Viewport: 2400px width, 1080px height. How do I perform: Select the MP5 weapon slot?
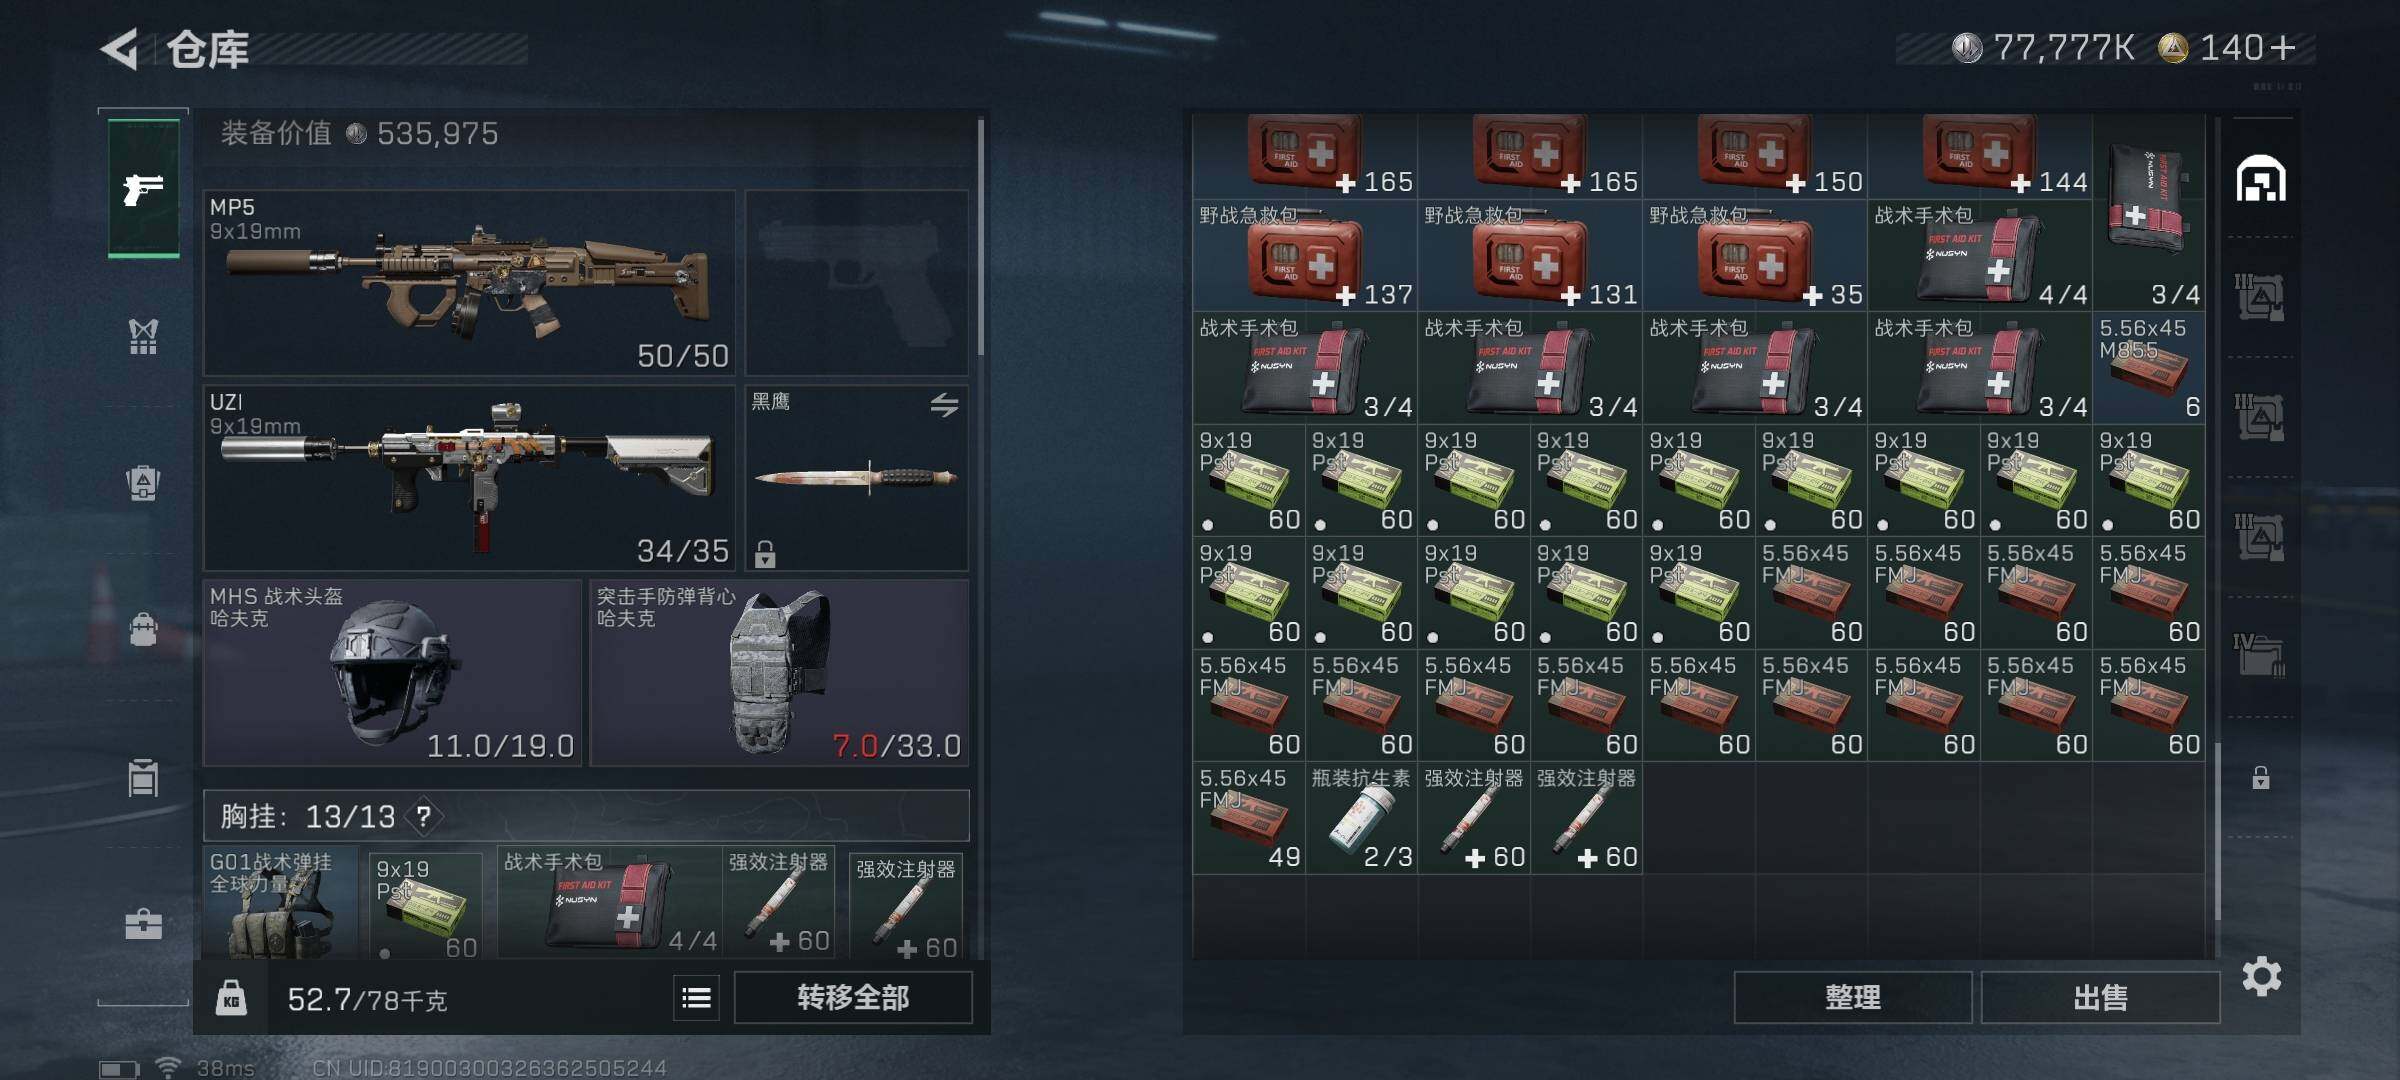(469, 283)
